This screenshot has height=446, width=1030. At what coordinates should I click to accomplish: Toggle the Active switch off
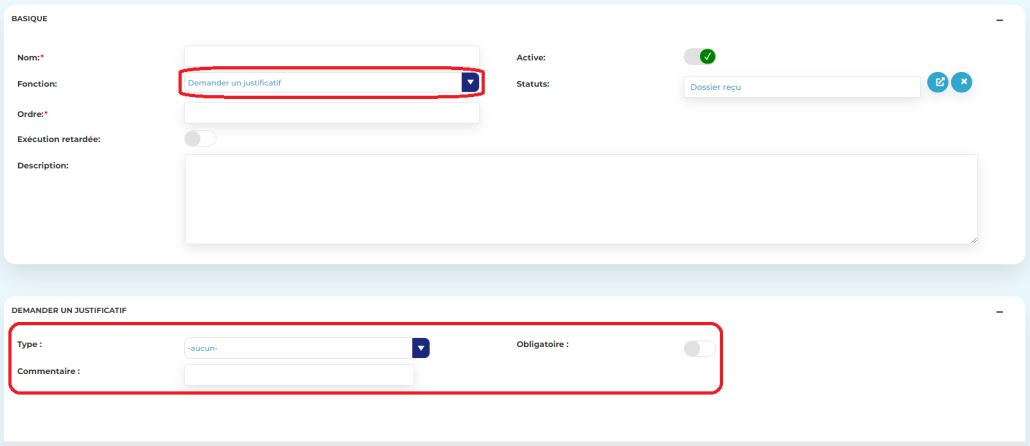coord(700,56)
